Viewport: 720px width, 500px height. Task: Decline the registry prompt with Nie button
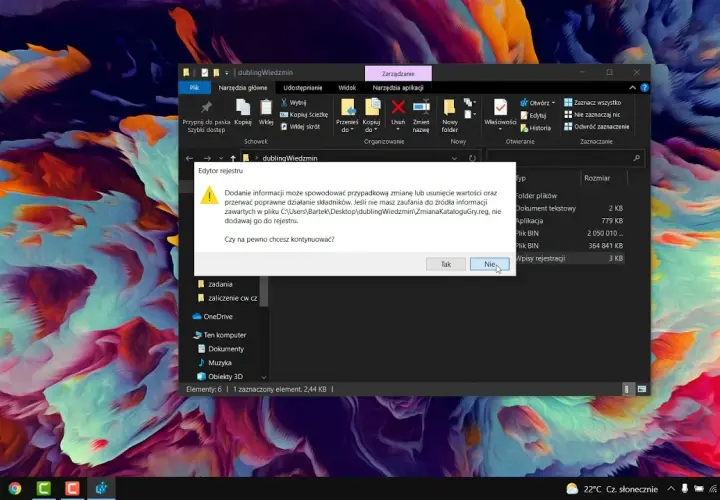tap(489, 264)
